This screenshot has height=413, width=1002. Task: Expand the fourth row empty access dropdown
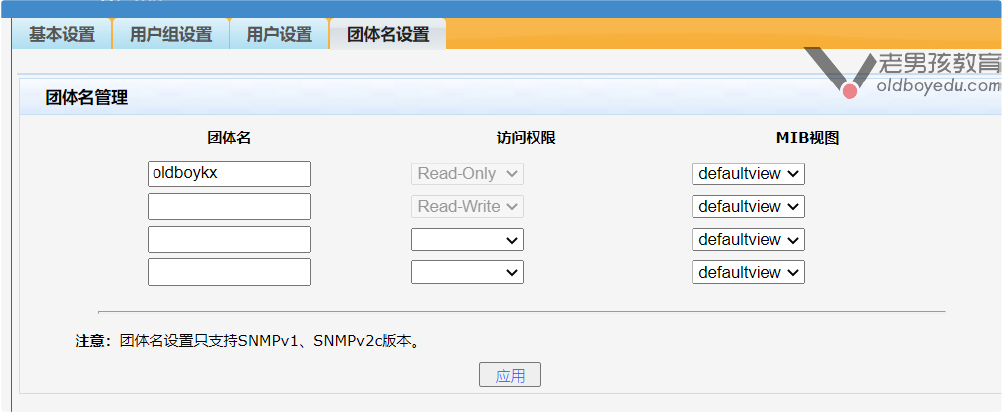(467, 272)
